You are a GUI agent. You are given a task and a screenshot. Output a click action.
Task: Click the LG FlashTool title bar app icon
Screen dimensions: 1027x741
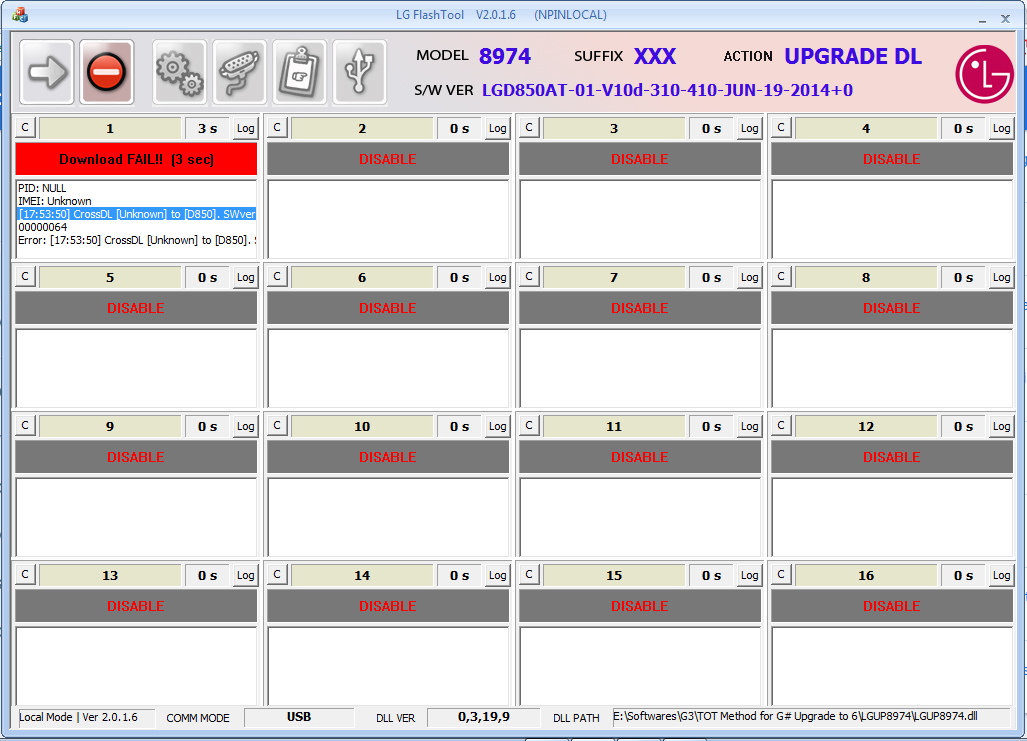pos(20,14)
